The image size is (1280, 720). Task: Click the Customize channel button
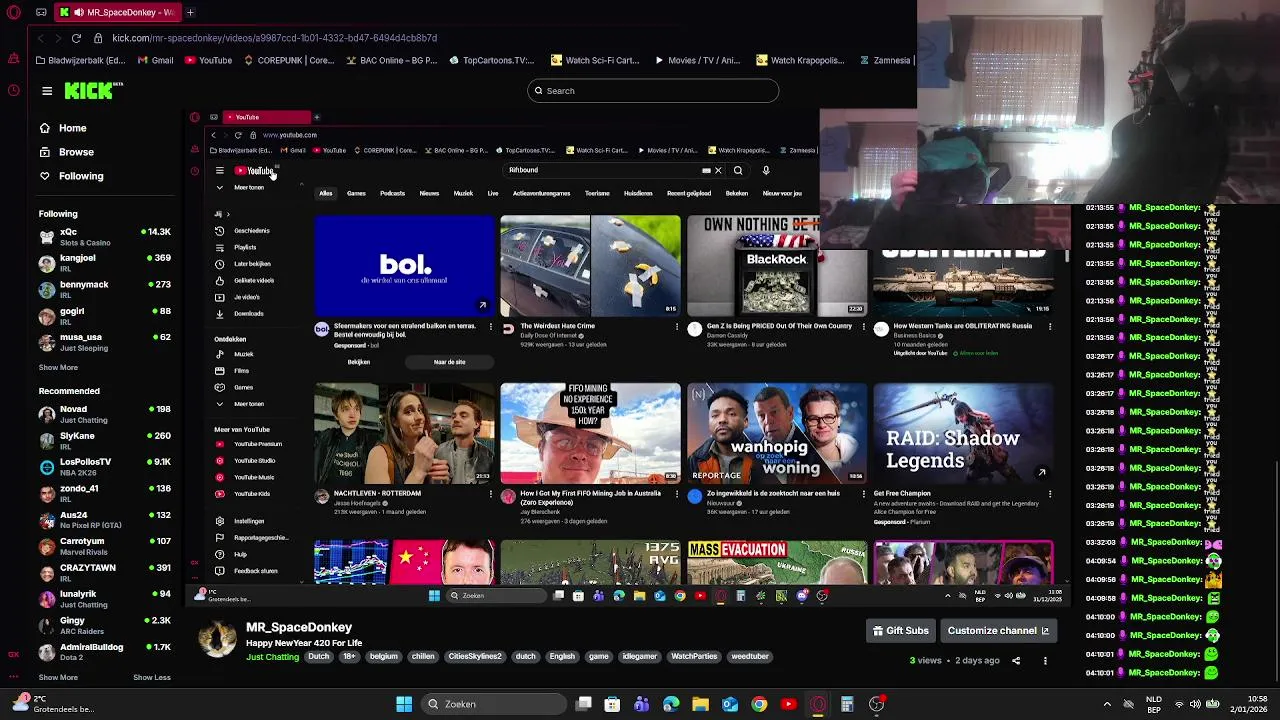click(998, 631)
